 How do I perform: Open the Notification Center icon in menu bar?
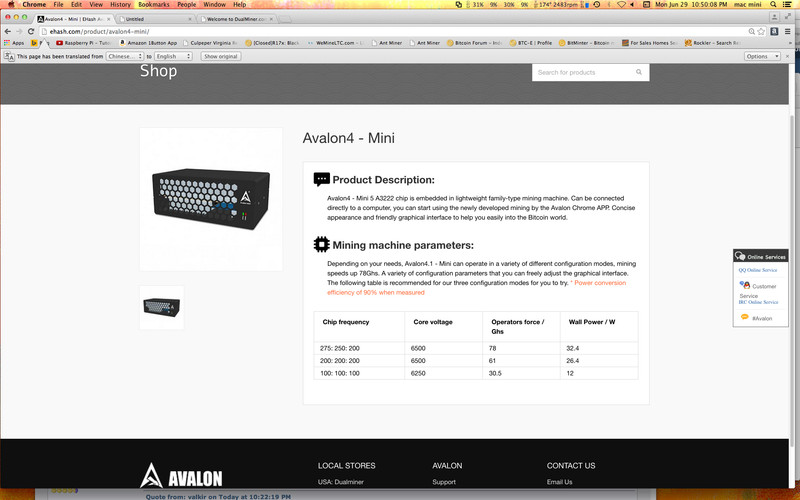tap(788, 4)
